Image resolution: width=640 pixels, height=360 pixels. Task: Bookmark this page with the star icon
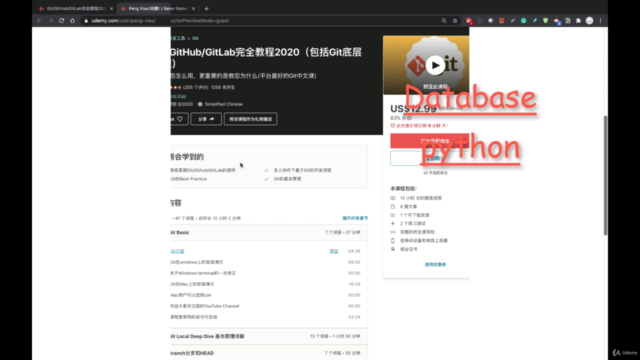pyautogui.click(x=455, y=20)
